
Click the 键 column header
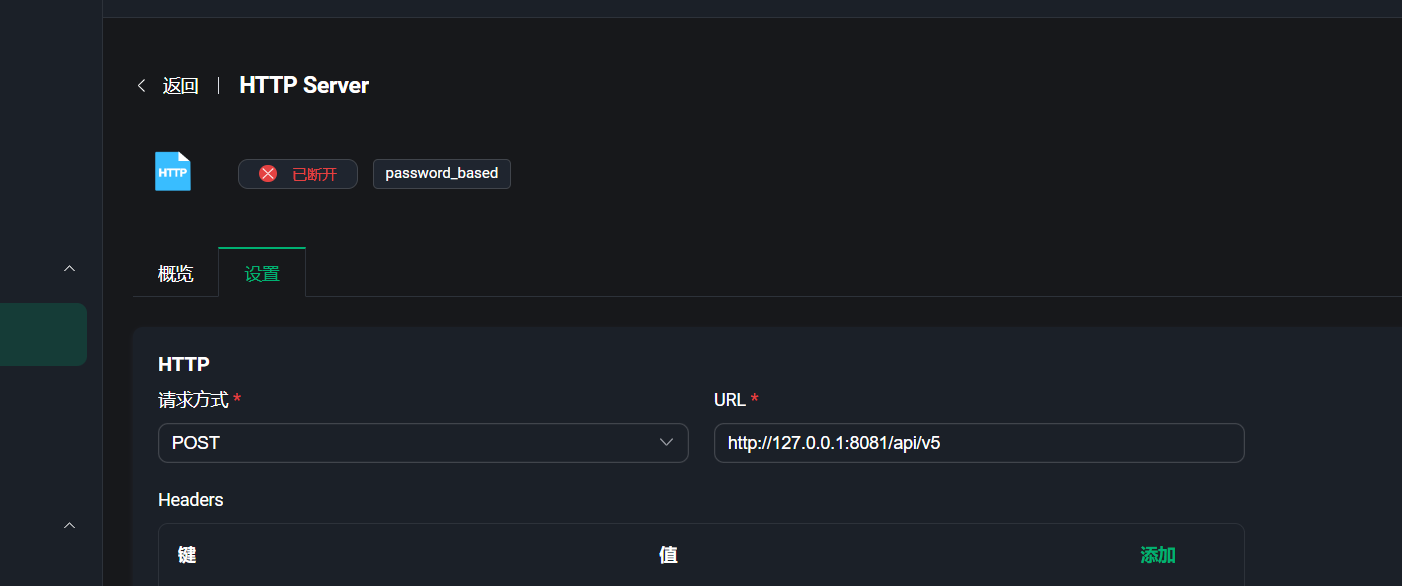coord(187,555)
